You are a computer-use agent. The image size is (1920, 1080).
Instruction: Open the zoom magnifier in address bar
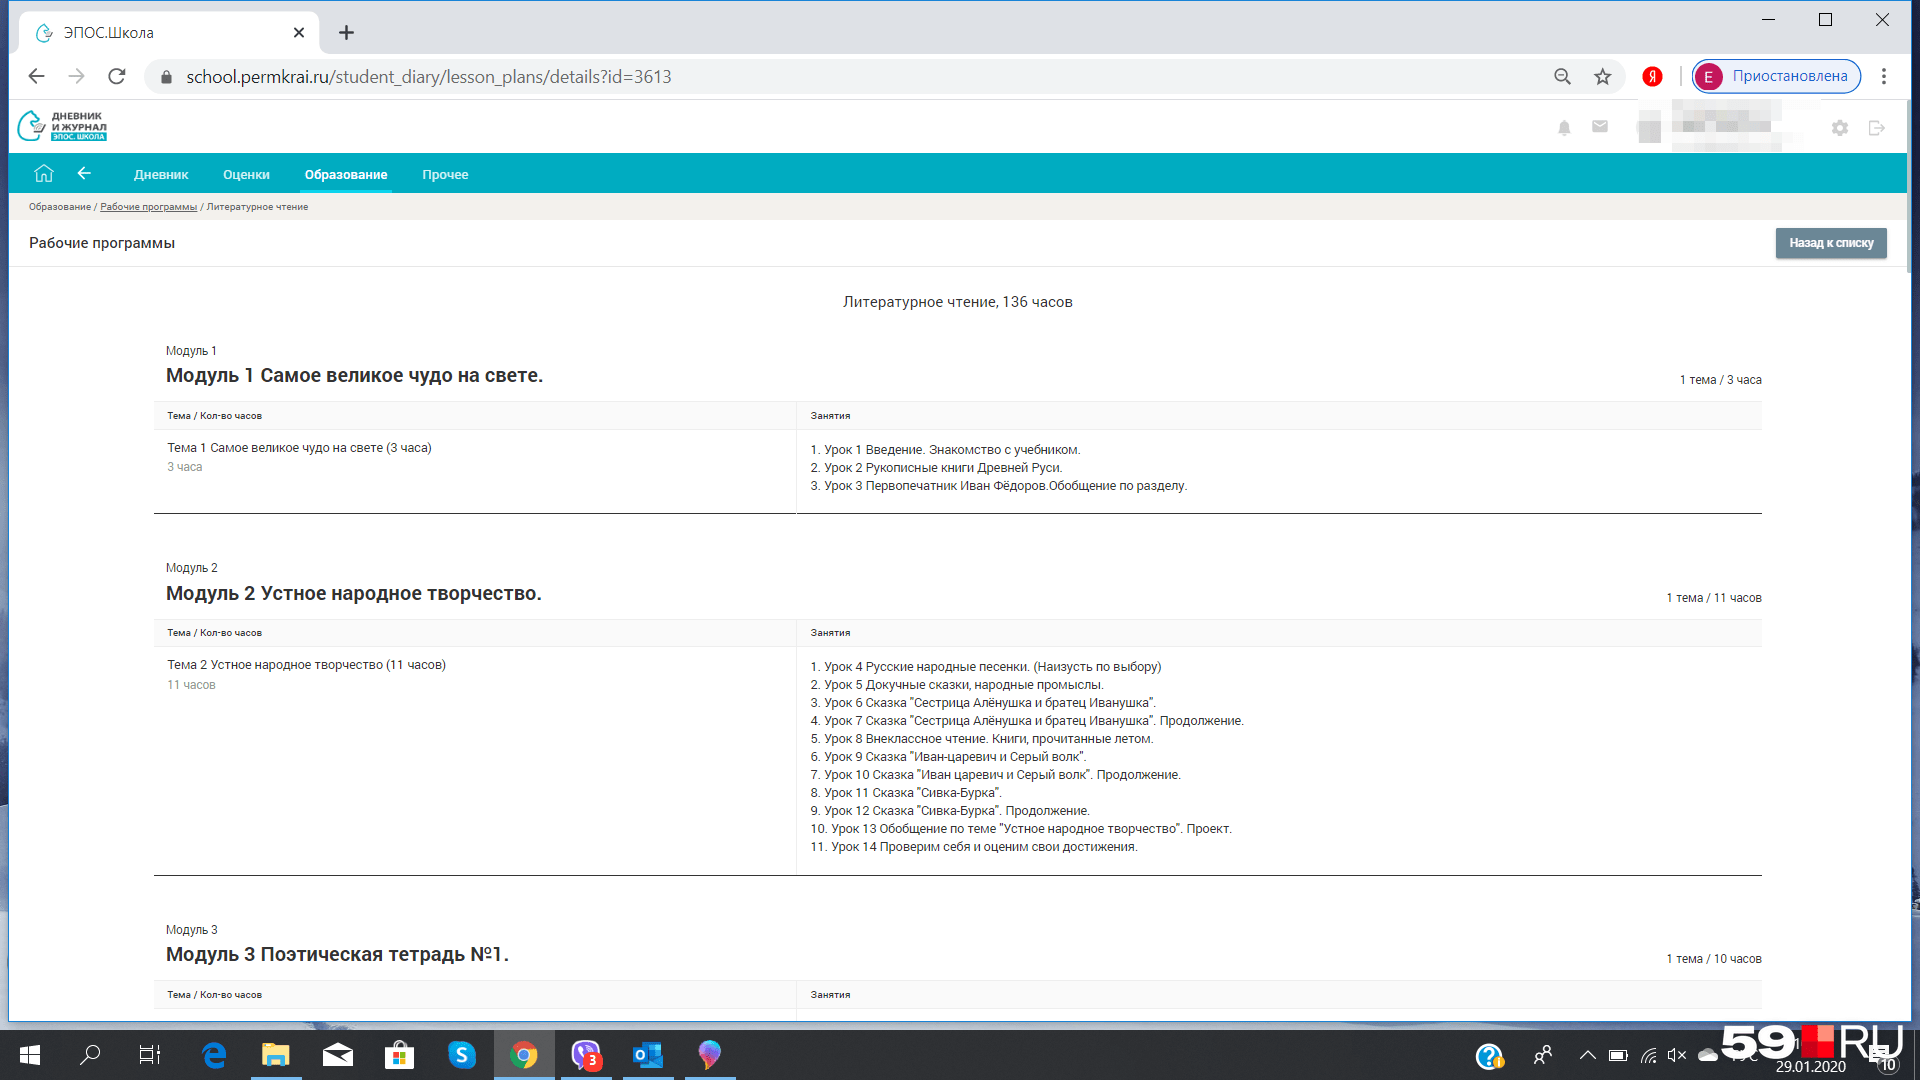1562,77
